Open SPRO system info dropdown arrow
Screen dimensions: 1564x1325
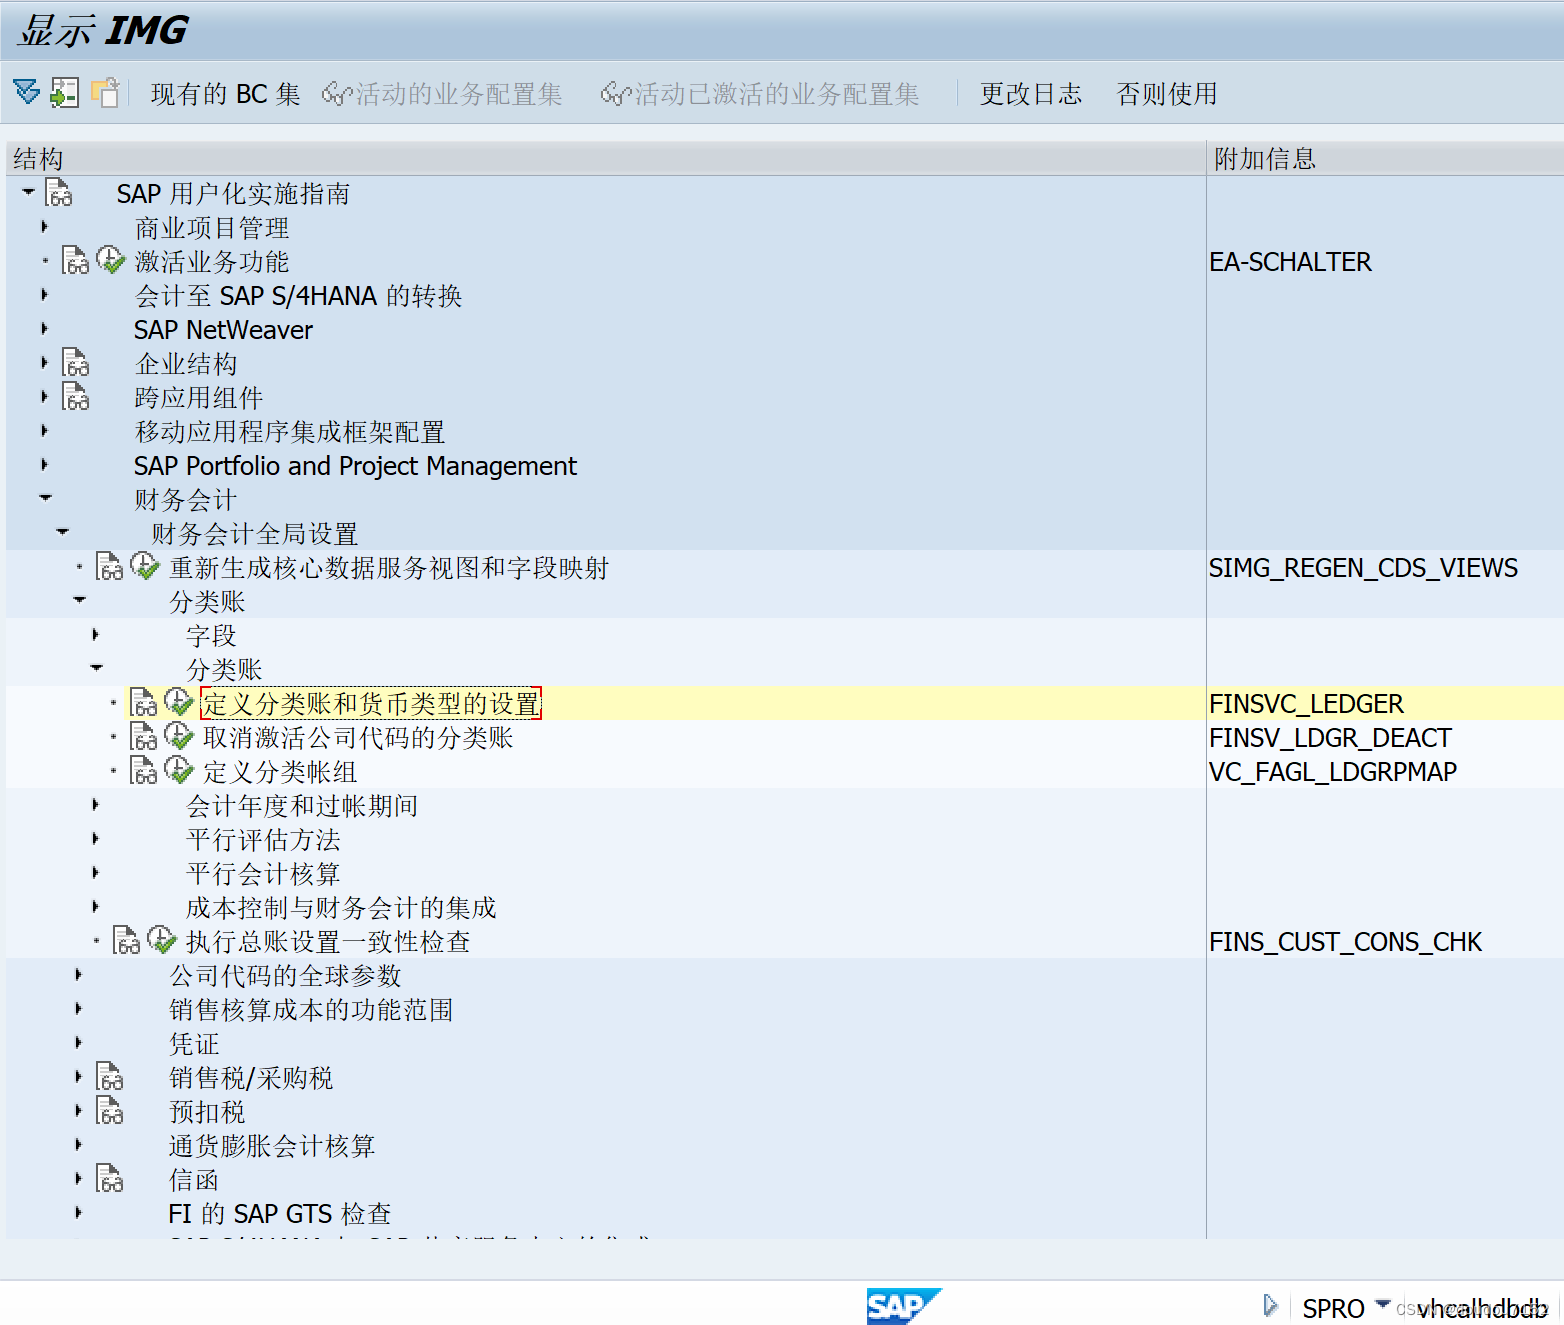coord(1383,1304)
